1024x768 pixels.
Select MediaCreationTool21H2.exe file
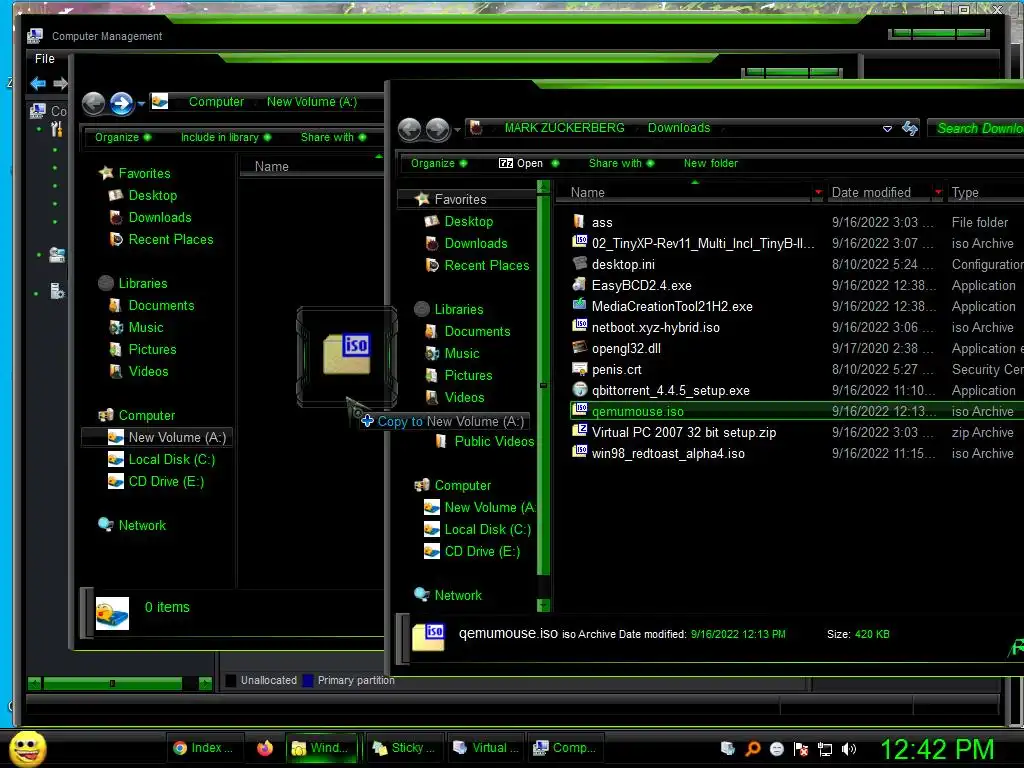672,306
